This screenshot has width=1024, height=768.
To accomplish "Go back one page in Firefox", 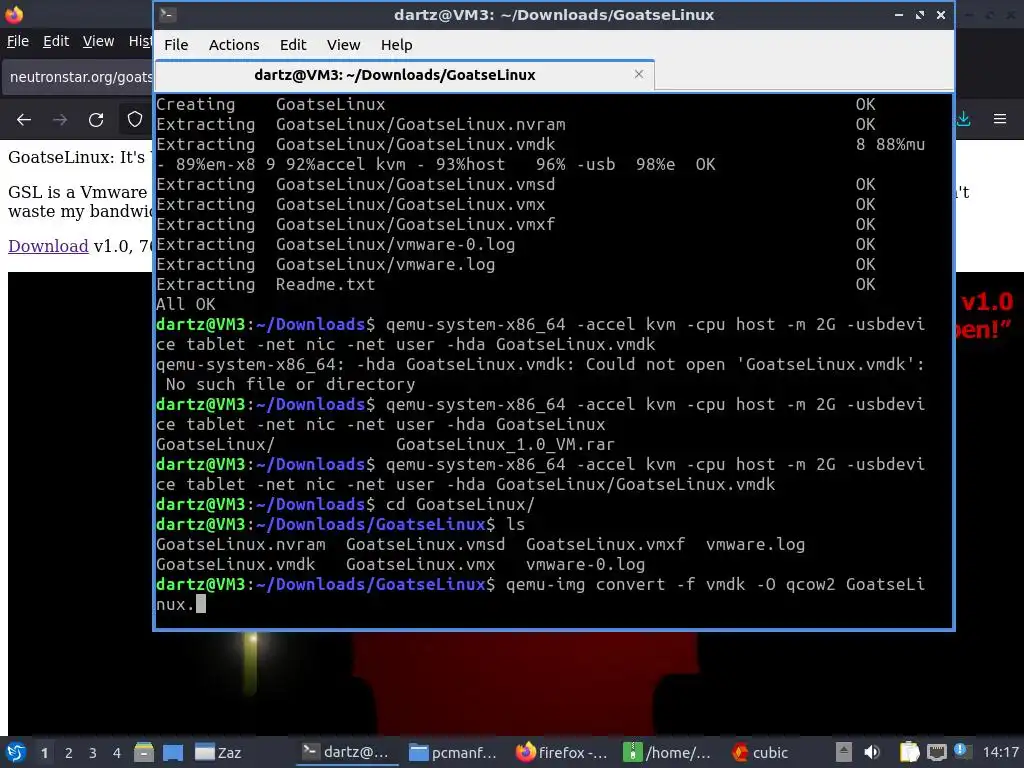I will [x=24, y=120].
